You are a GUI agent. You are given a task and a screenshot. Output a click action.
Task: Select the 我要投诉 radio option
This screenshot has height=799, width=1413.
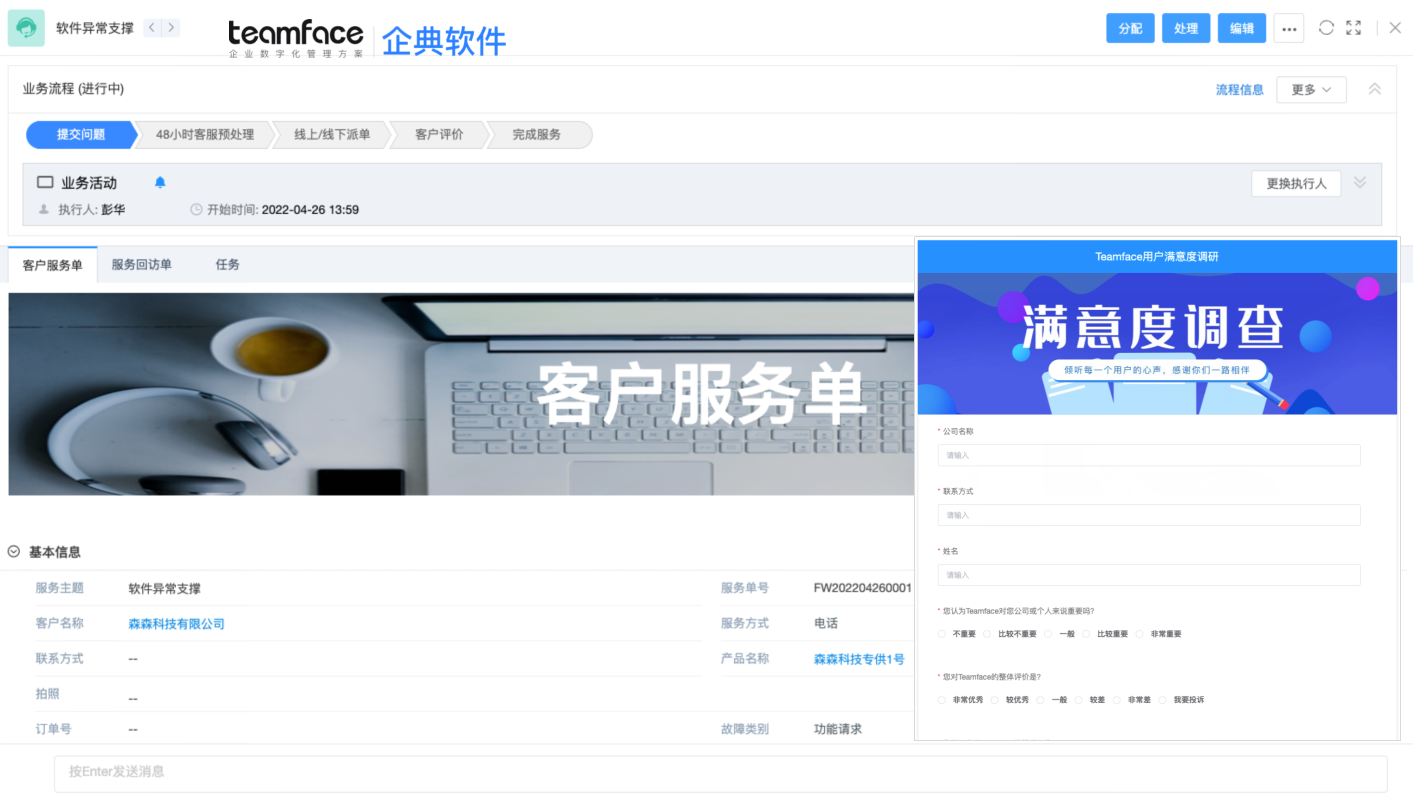click(x=1163, y=700)
